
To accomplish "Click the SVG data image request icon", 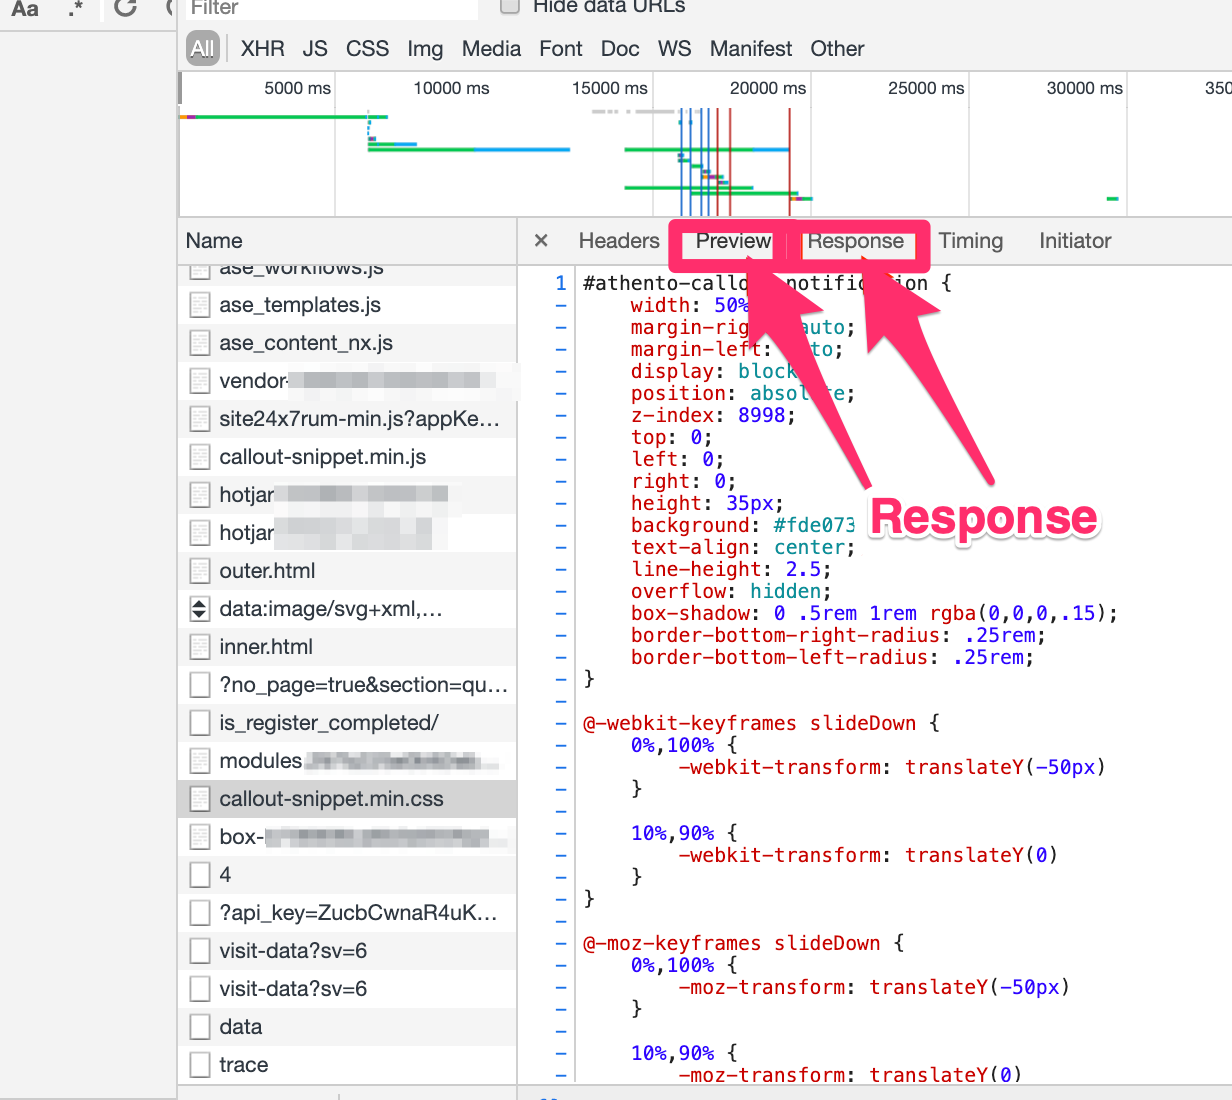I will [200, 609].
